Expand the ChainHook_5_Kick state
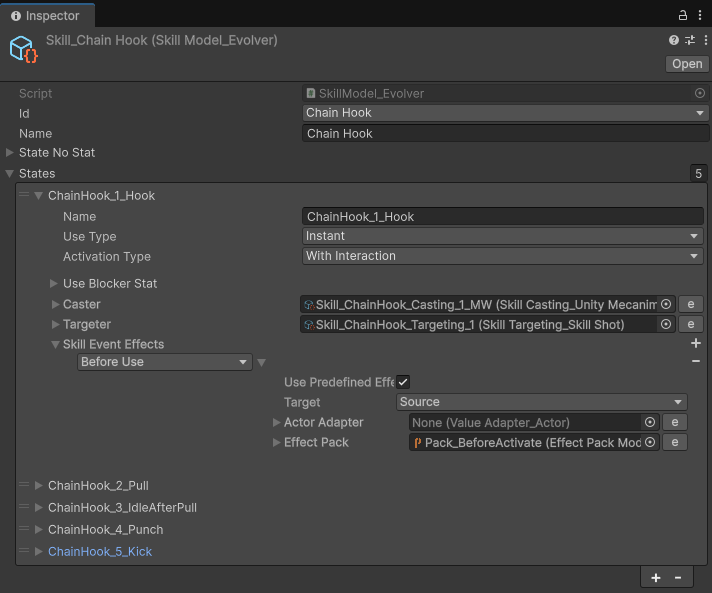 pyautogui.click(x=39, y=551)
